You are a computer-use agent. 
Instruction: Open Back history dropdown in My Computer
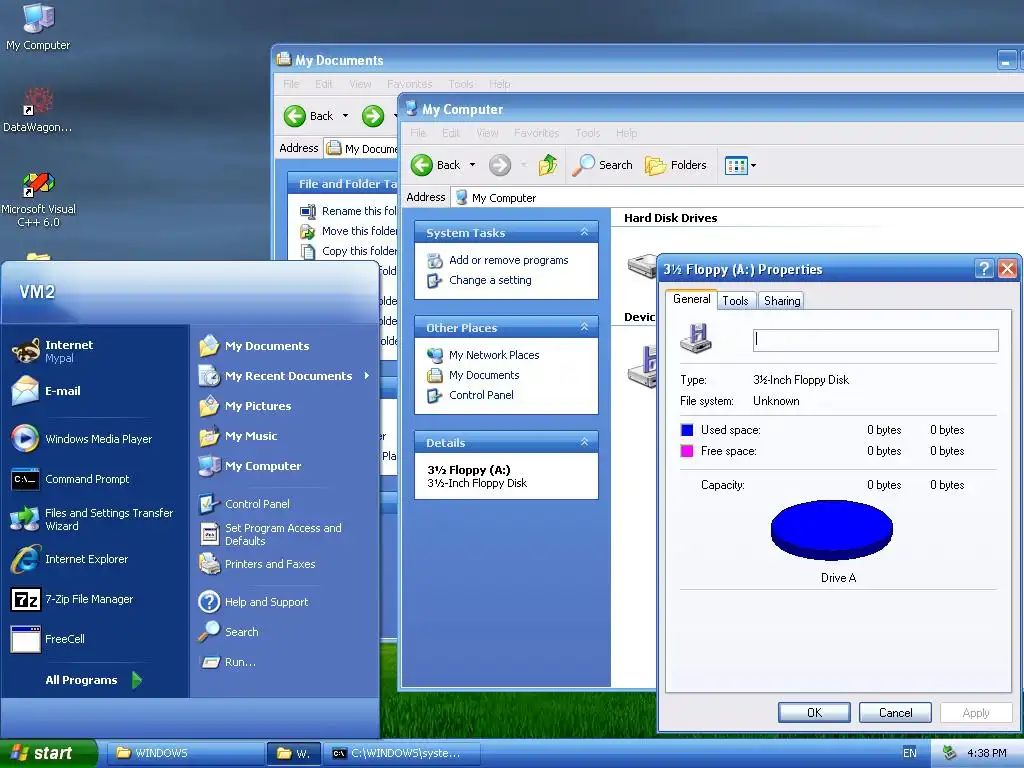point(472,165)
